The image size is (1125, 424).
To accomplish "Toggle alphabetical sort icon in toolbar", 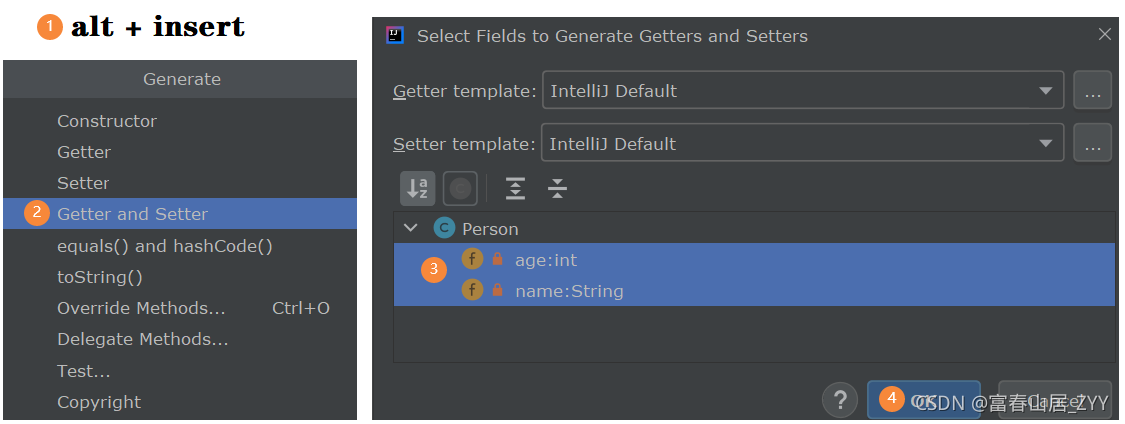I will (x=417, y=188).
